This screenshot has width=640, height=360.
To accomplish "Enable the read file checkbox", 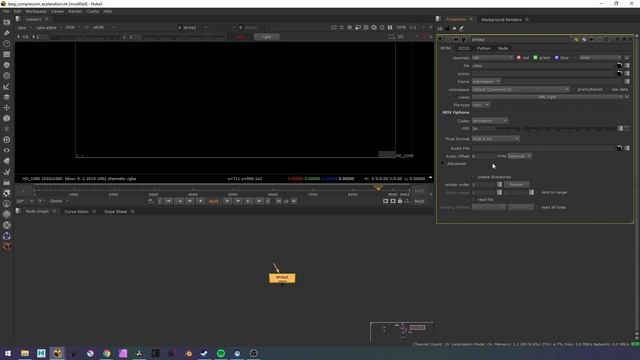I will [474, 200].
